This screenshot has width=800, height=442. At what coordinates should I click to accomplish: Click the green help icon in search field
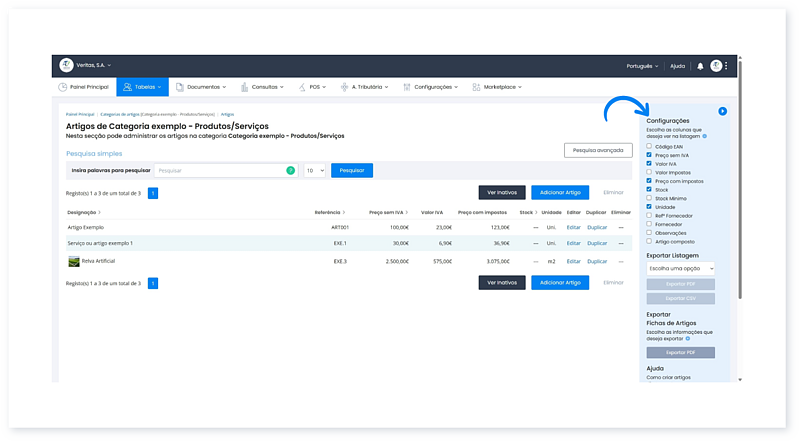[290, 171]
